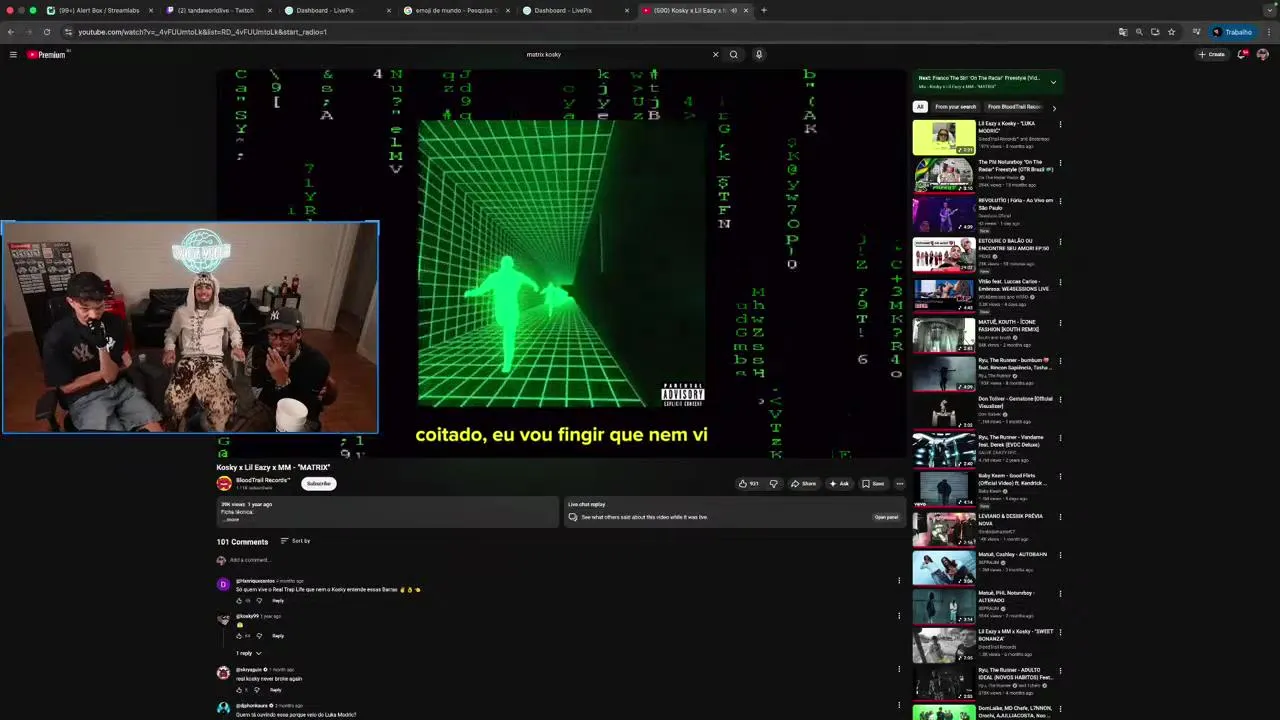The height and width of the screenshot is (720, 1280).
Task: Reply to 'real kosky never broke again' comment
Action: [276, 689]
